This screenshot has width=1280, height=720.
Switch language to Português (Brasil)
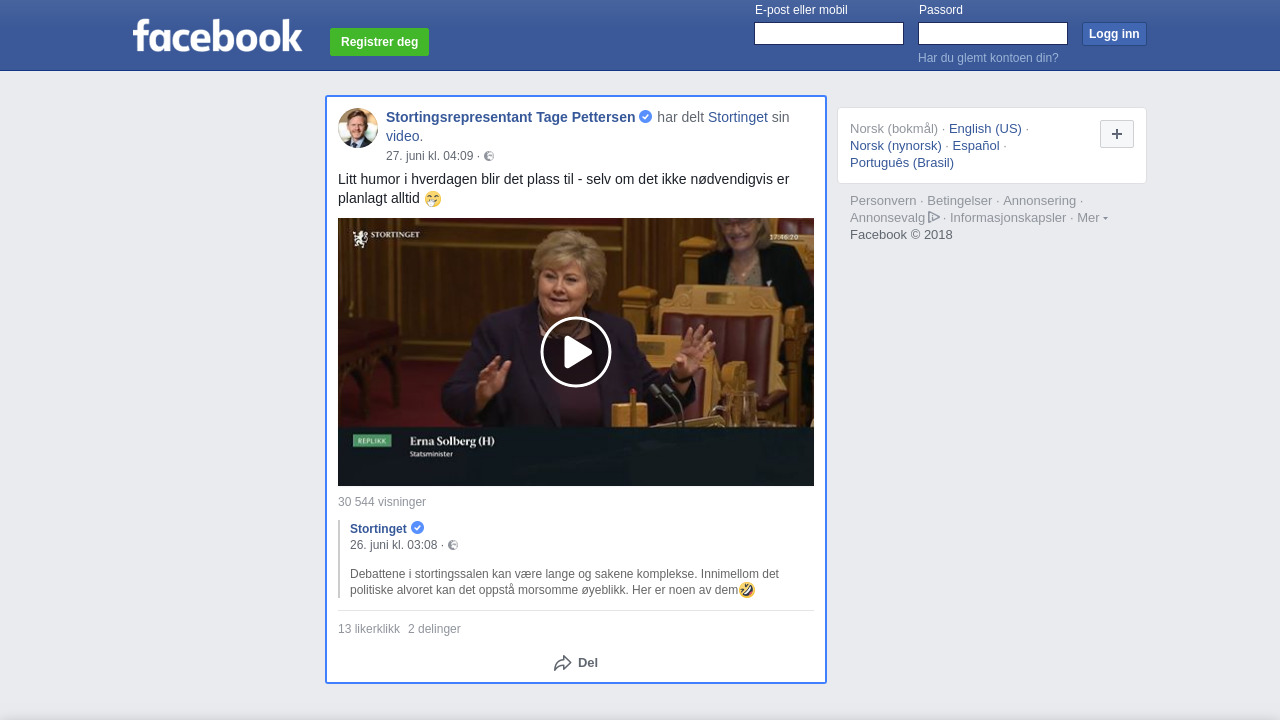902,162
